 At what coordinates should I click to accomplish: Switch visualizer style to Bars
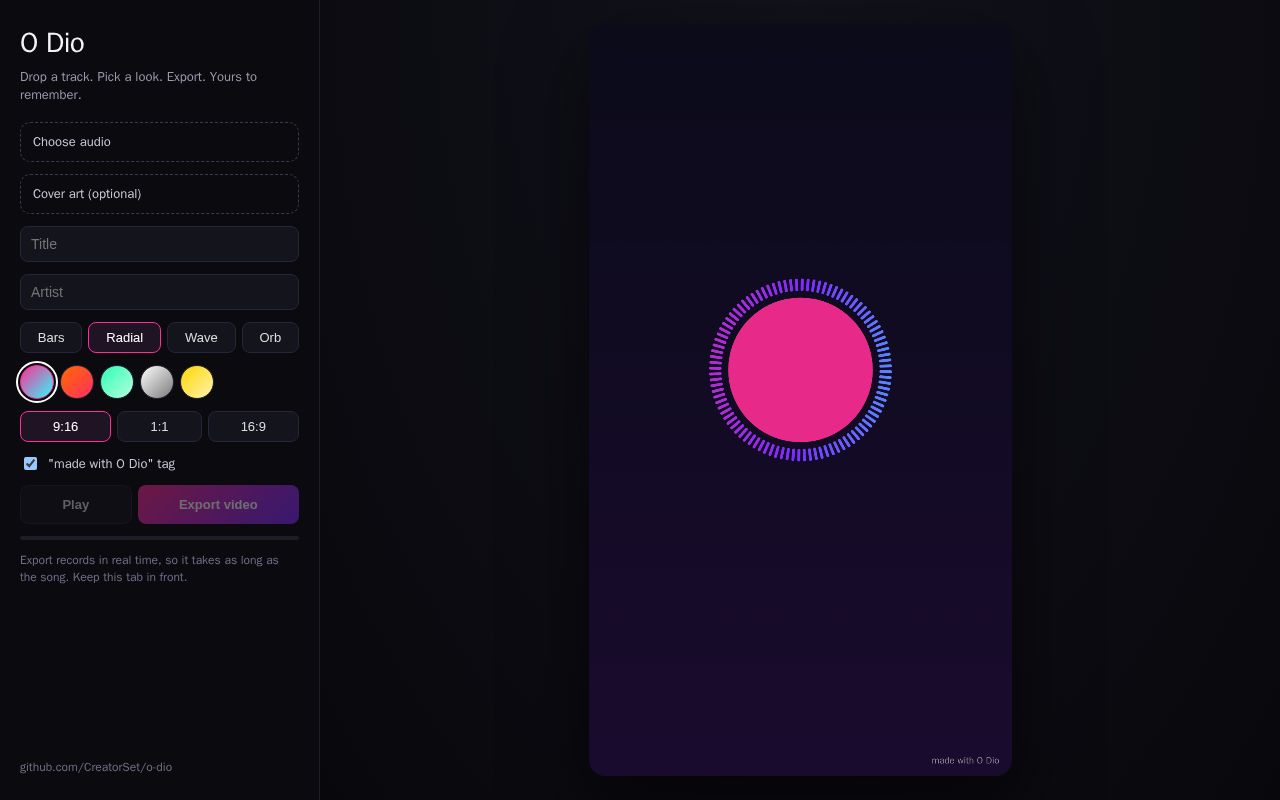[x=51, y=338]
